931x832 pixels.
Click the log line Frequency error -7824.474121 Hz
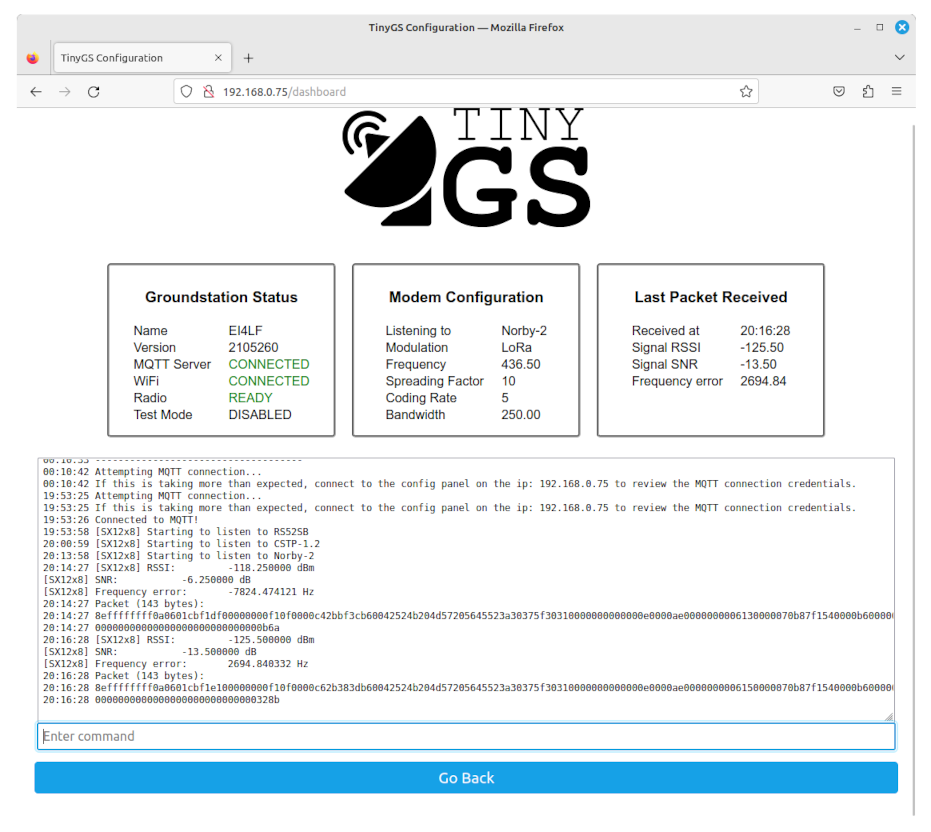(178, 592)
